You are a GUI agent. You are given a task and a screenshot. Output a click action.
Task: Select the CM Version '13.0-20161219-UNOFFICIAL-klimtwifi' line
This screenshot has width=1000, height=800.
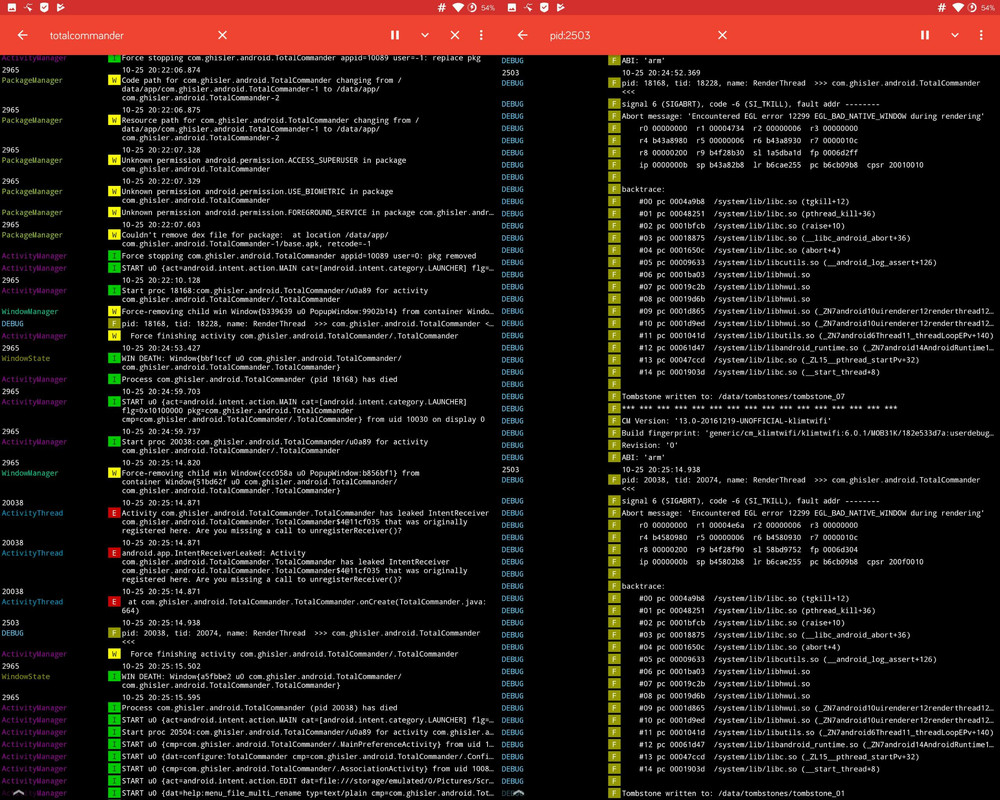pyautogui.click(x=750, y=420)
